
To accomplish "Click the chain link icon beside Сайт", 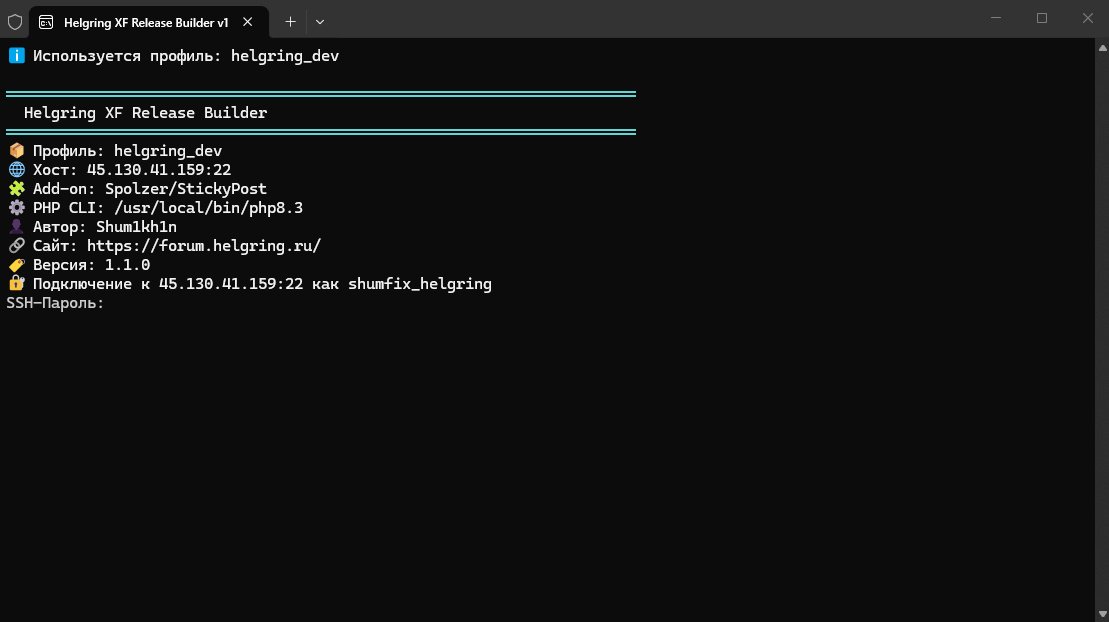I will point(16,246).
